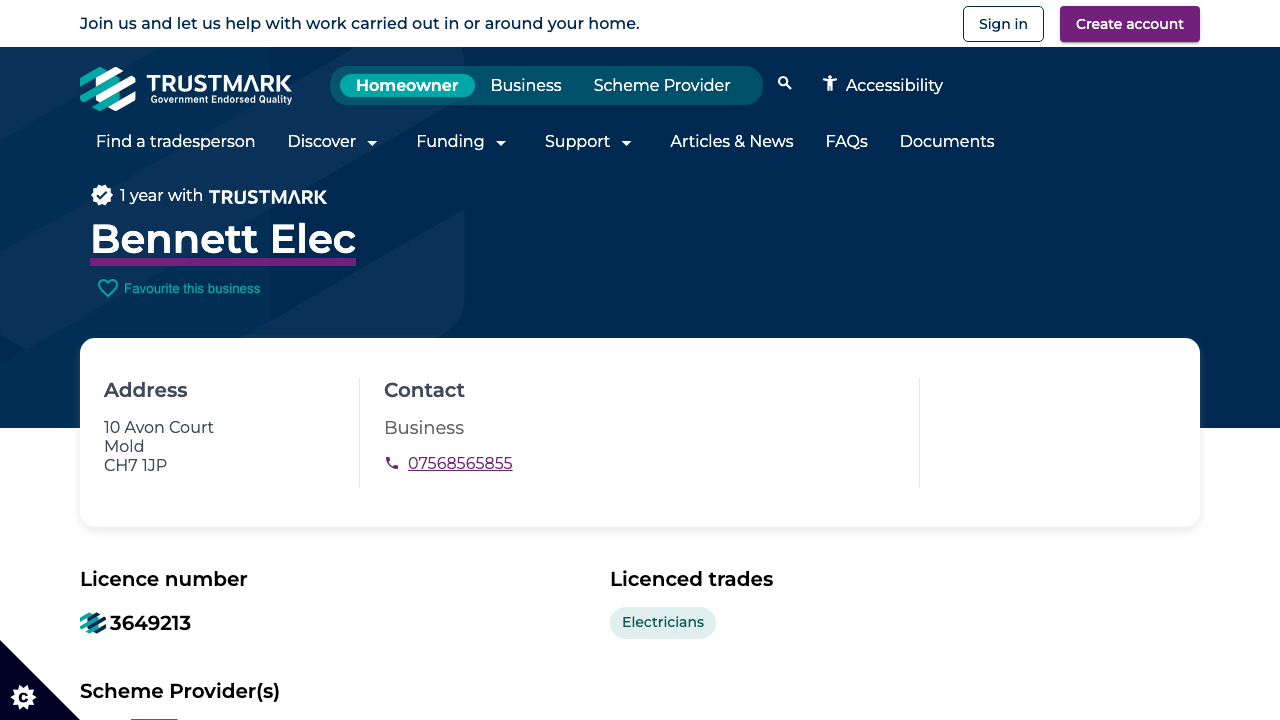Viewport: 1280px width, 720px height.
Task: Select the Scheme Provider audience option
Action: click(x=662, y=85)
